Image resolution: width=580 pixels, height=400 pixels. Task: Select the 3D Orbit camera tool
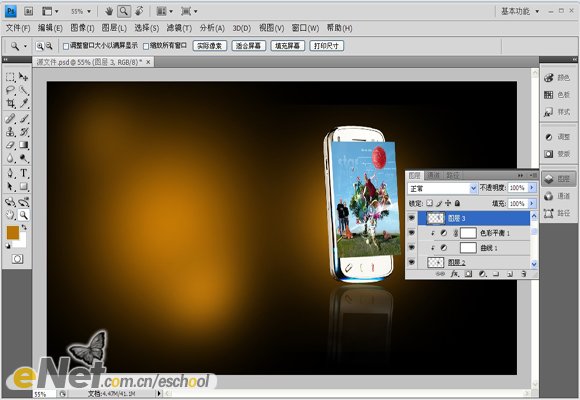point(24,202)
